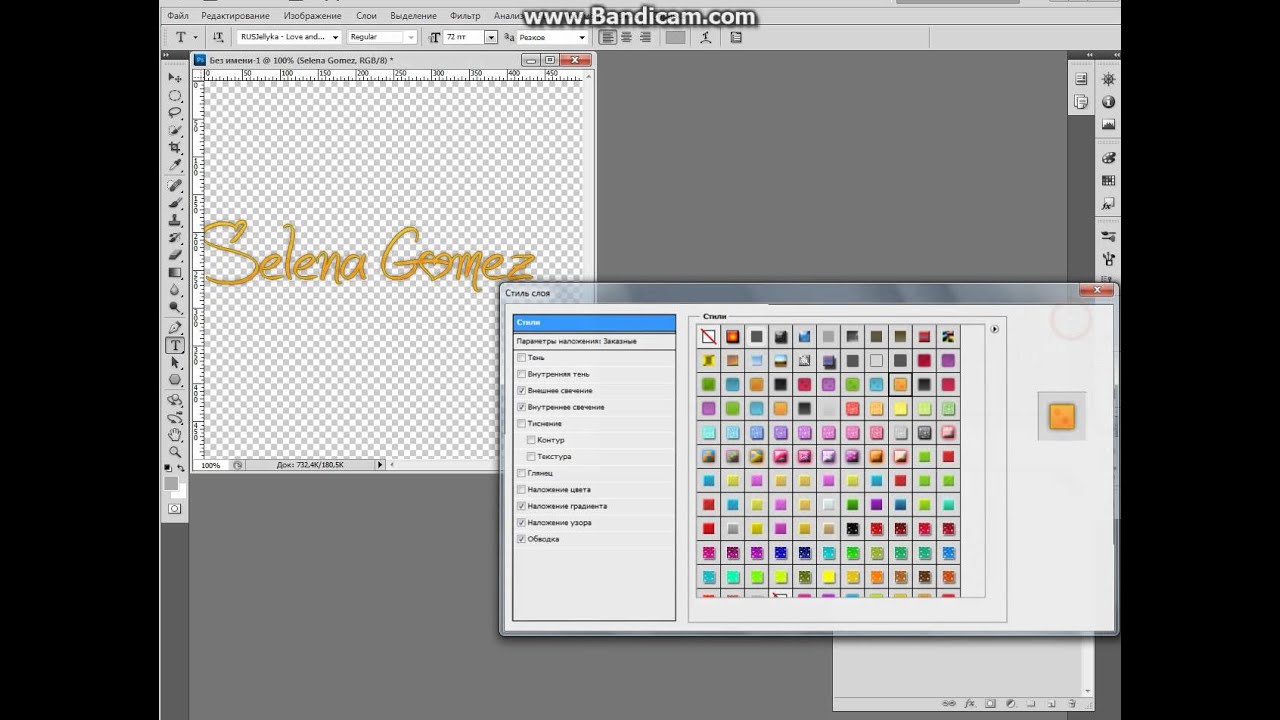
Task: Select the Healing Brush tool
Action: click(x=175, y=185)
